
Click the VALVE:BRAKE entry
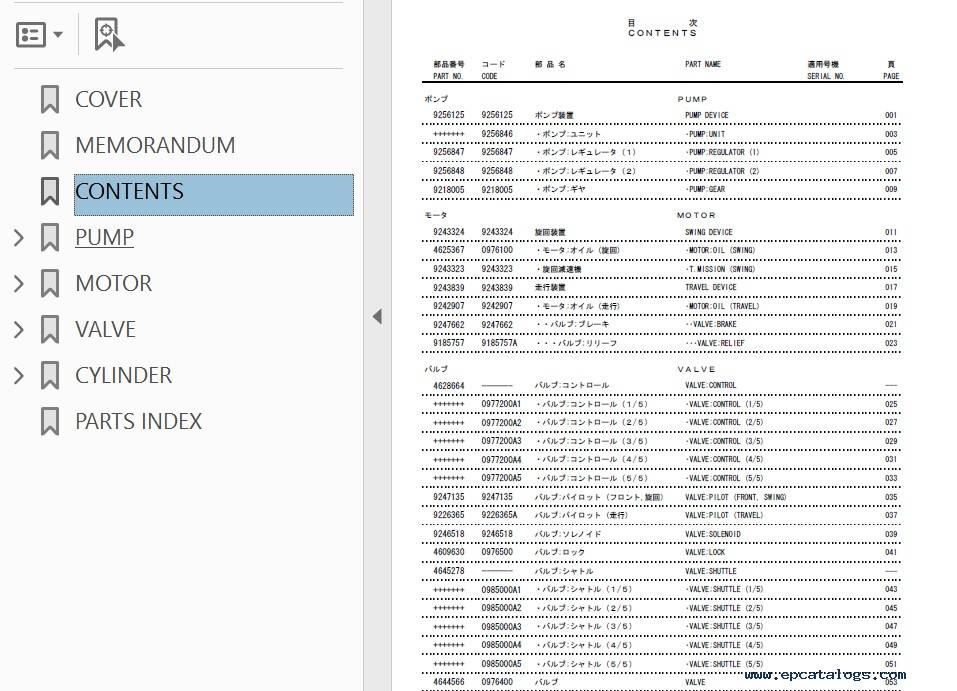coord(711,325)
